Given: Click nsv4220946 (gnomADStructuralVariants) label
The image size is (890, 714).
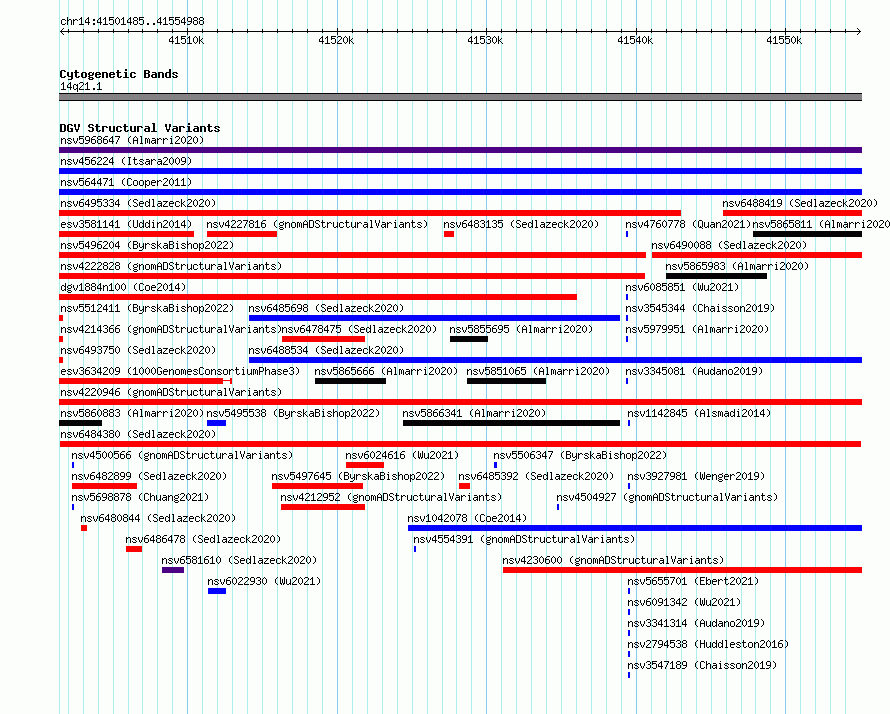Looking at the screenshot, I should [171, 392].
